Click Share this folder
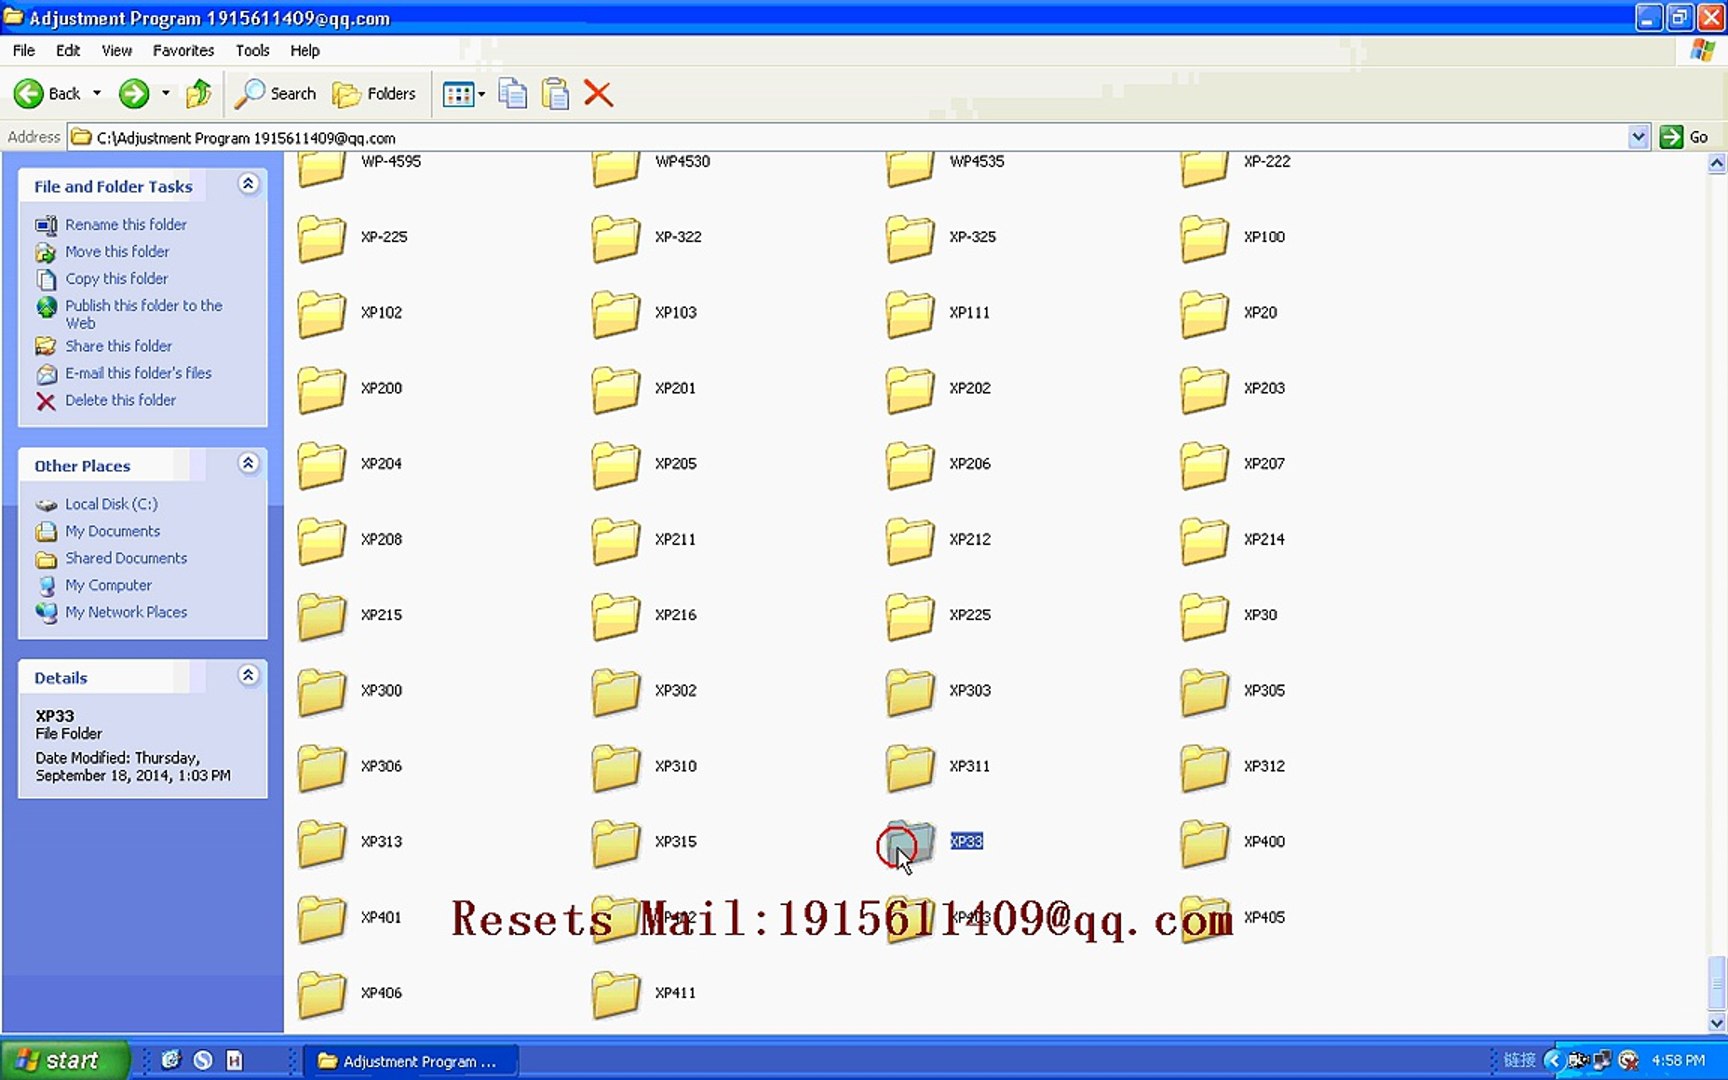This screenshot has height=1080, width=1728. (118, 346)
